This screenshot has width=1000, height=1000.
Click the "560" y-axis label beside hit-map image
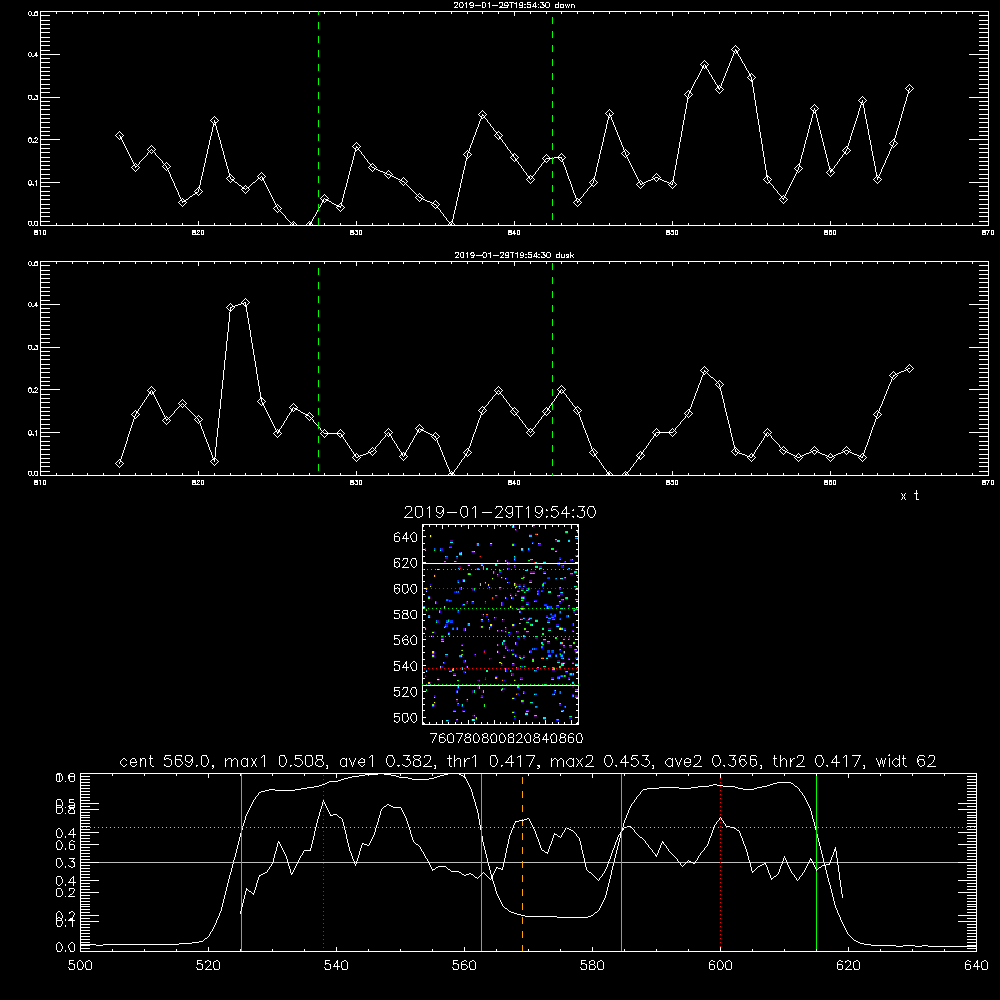[x=406, y=640]
